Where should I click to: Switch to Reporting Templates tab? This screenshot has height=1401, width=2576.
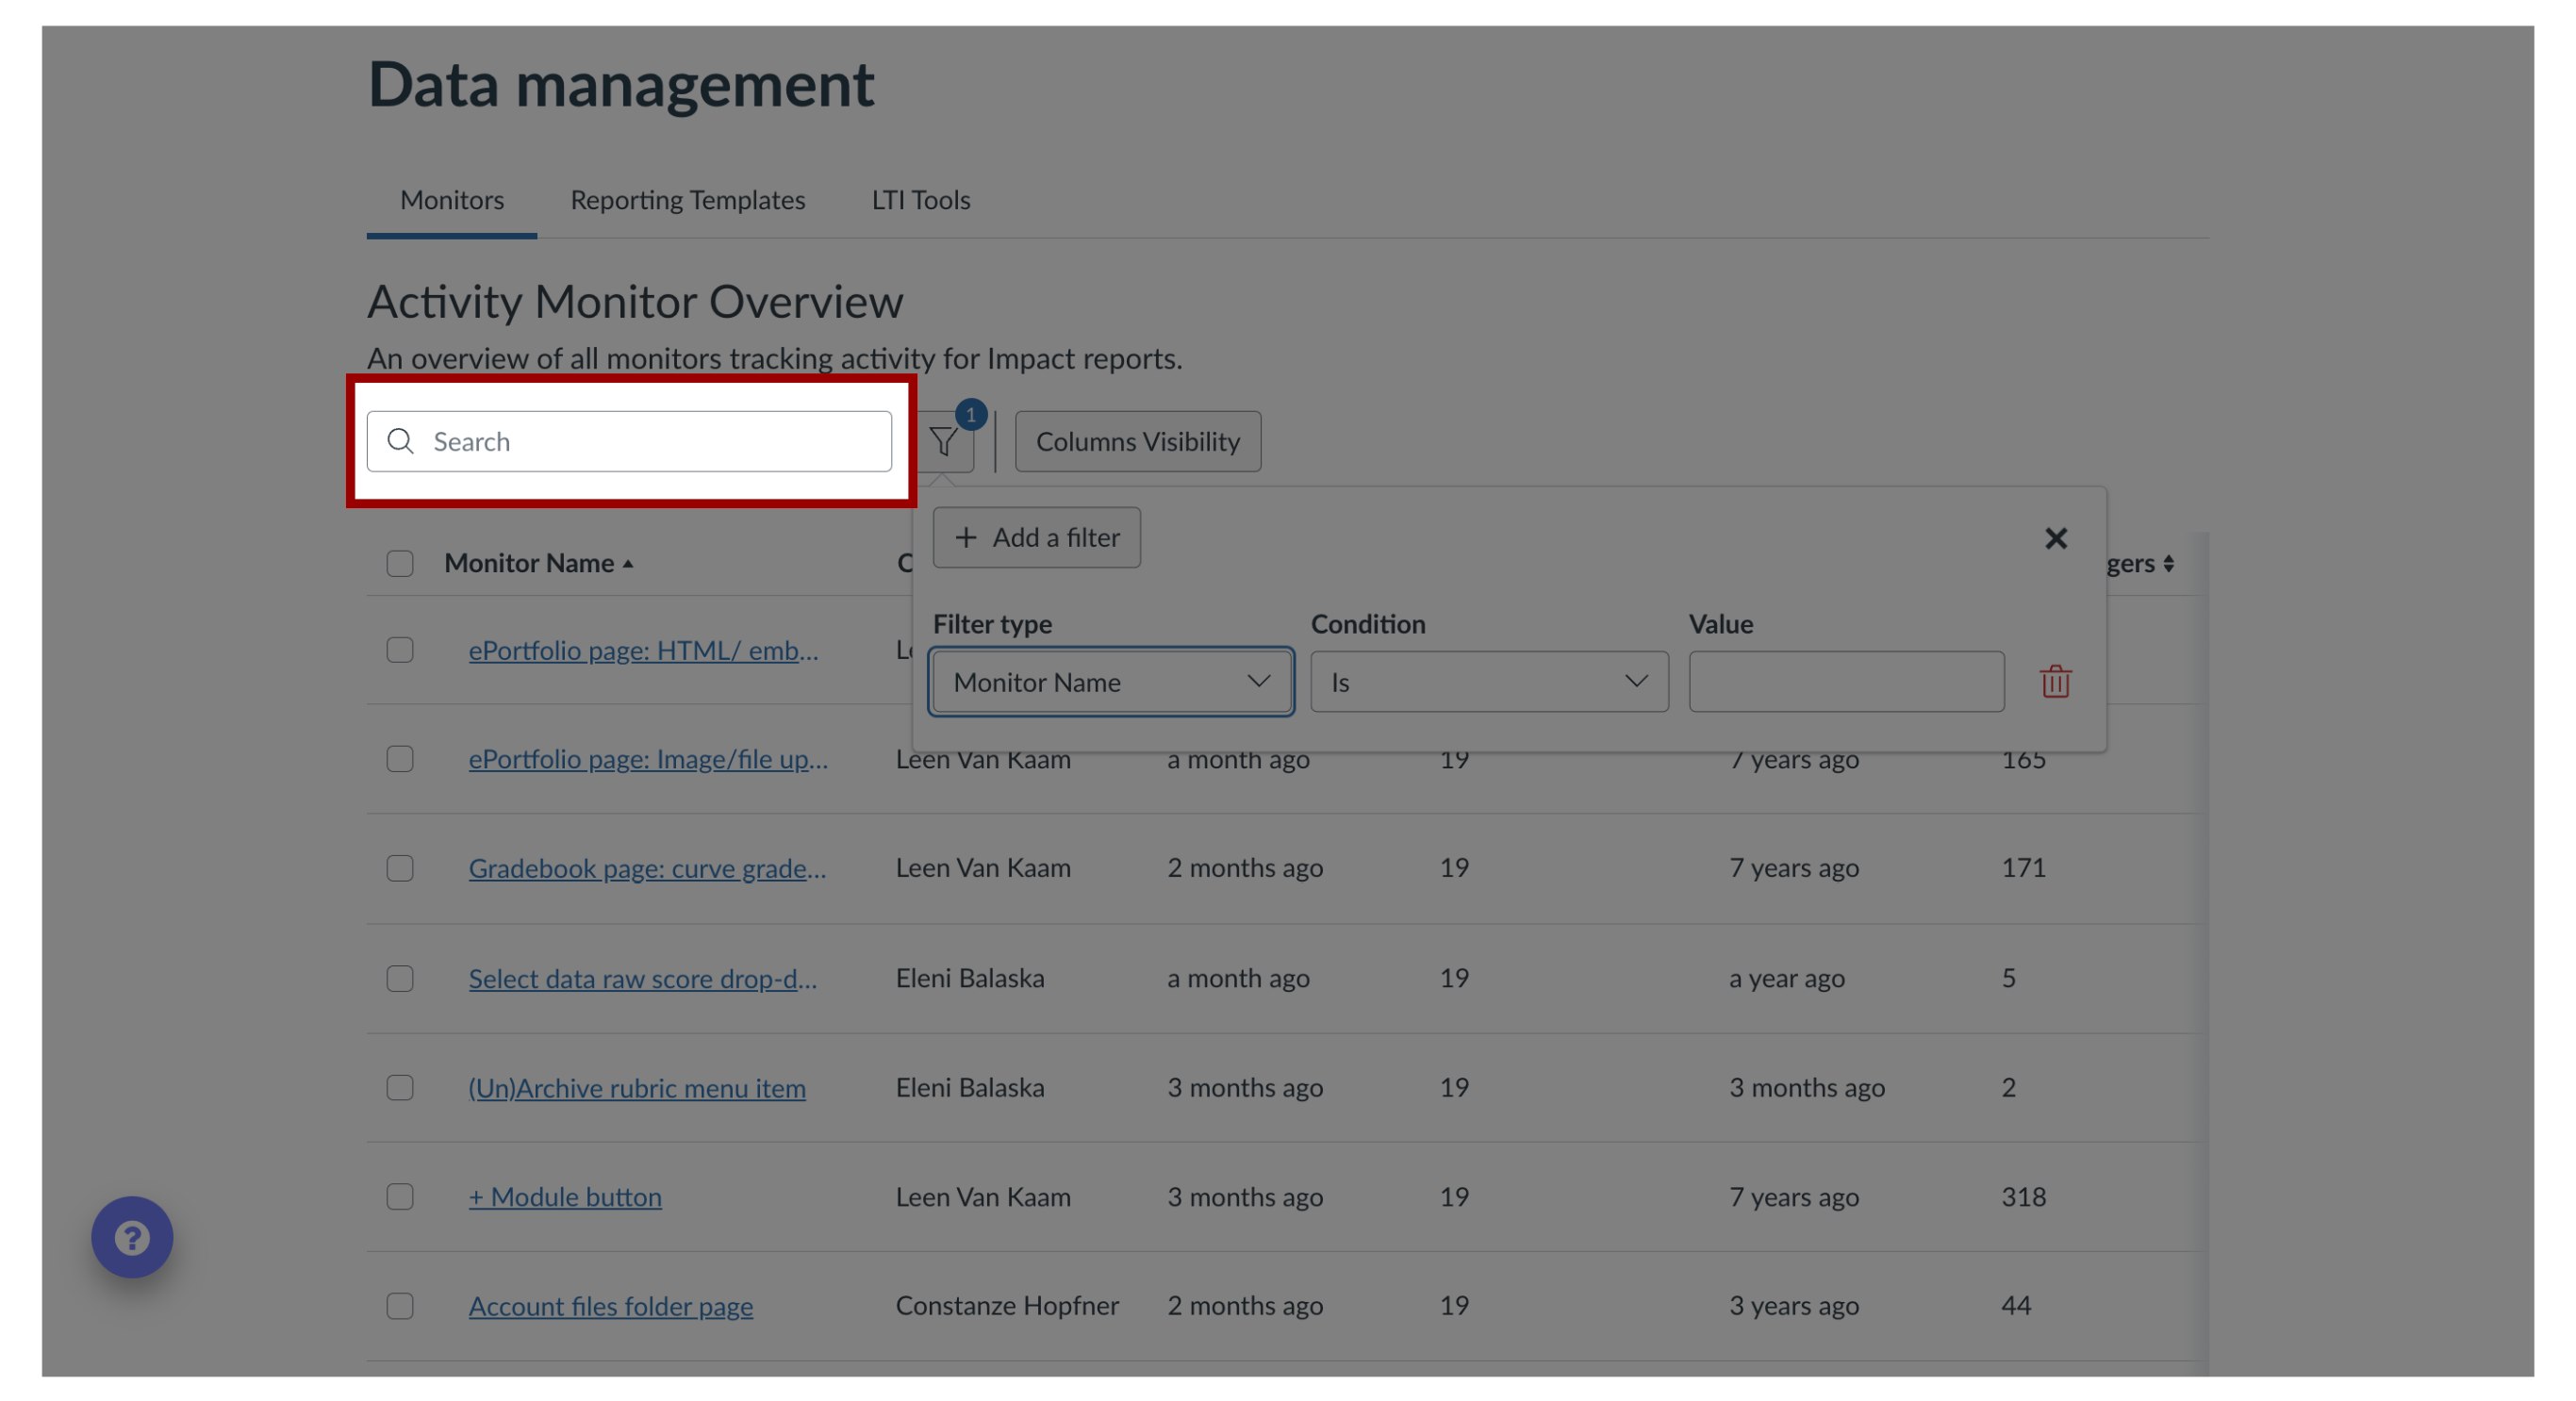[x=687, y=200]
